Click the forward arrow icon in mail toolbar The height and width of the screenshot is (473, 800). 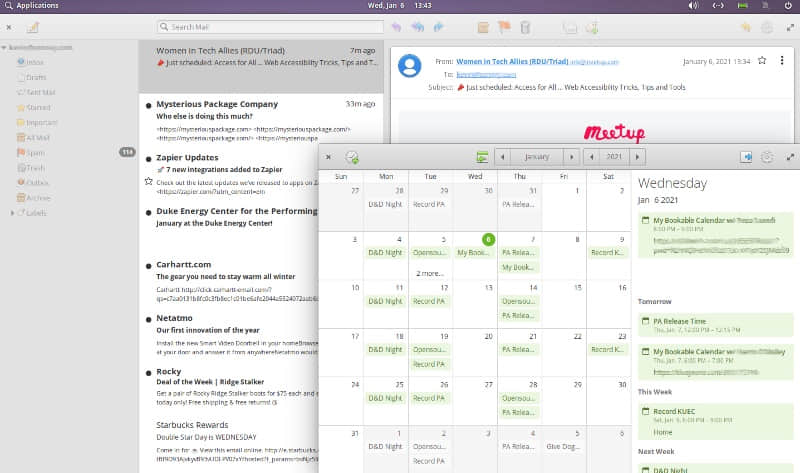point(439,27)
